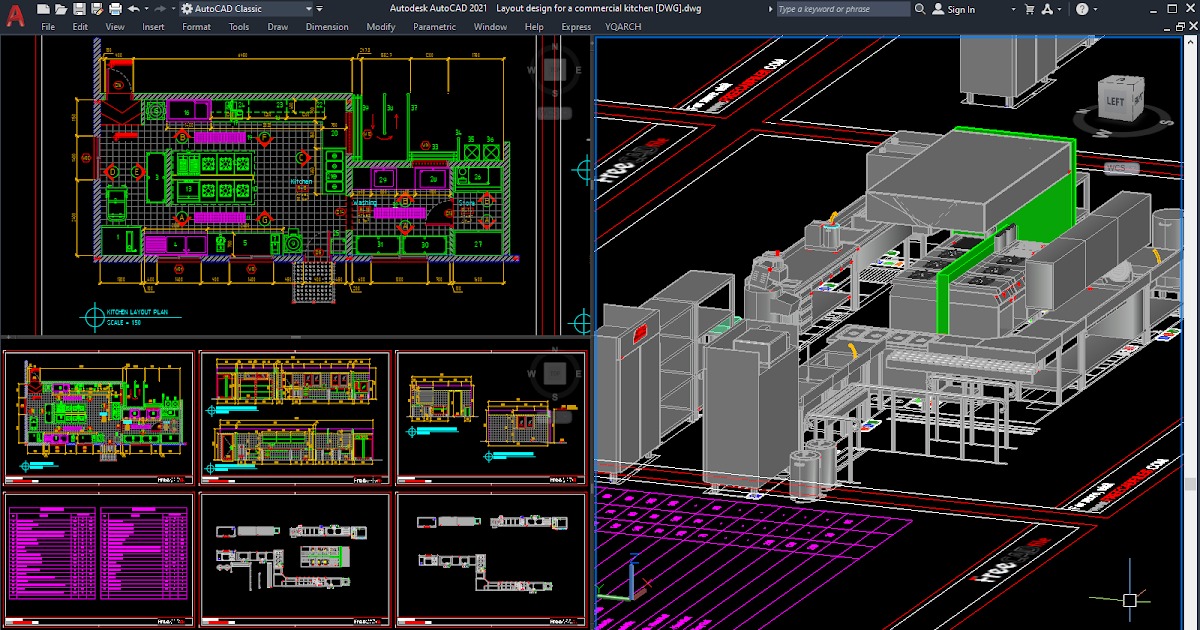This screenshot has height=630, width=1200.
Task: Open the YQARCH menu
Action: (x=625, y=27)
